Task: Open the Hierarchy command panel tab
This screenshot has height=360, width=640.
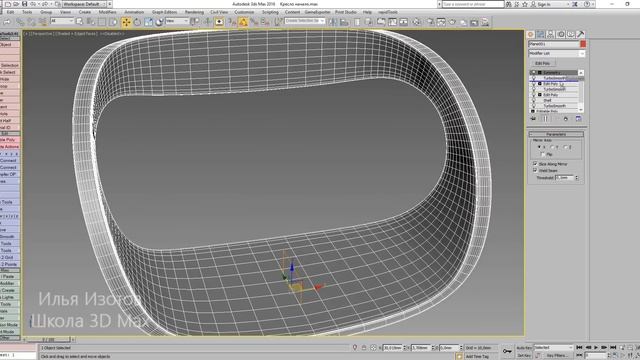Action: tap(550, 34)
